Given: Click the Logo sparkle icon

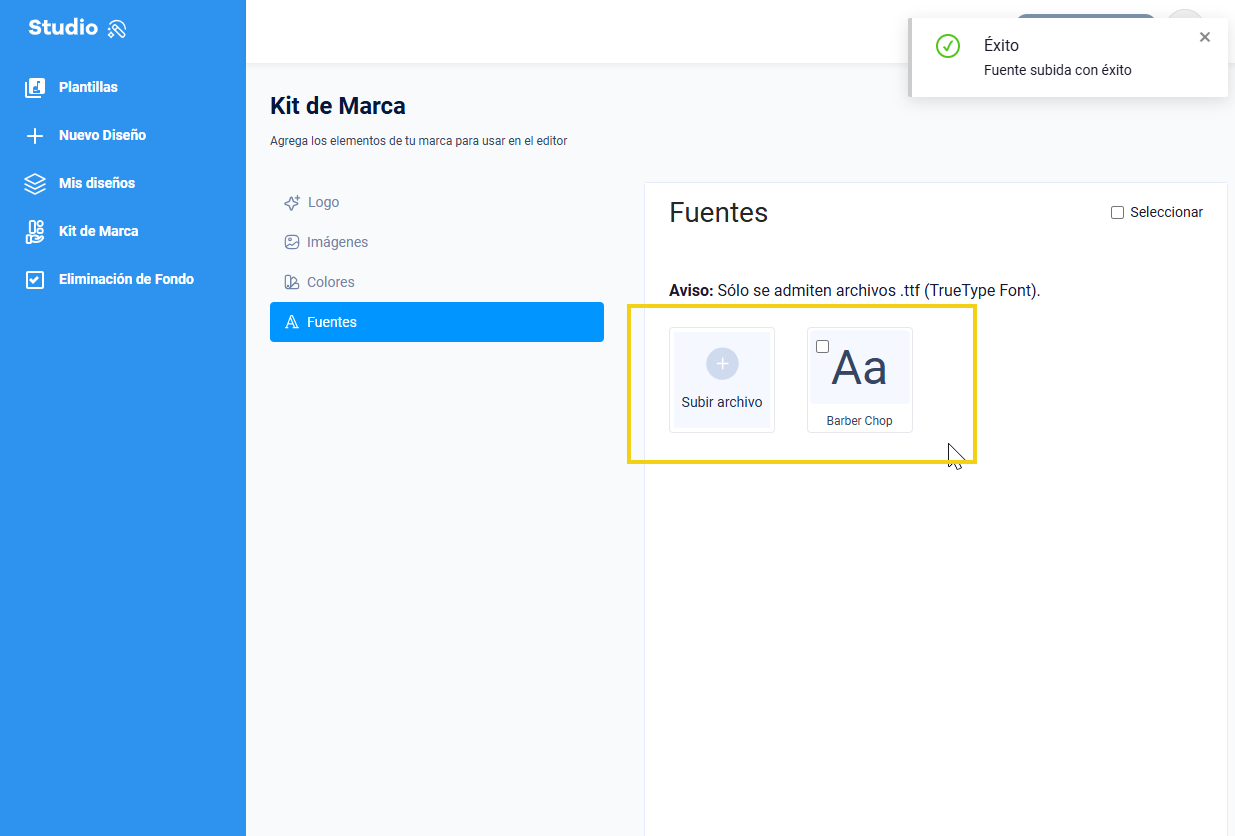Looking at the screenshot, I should click(292, 202).
